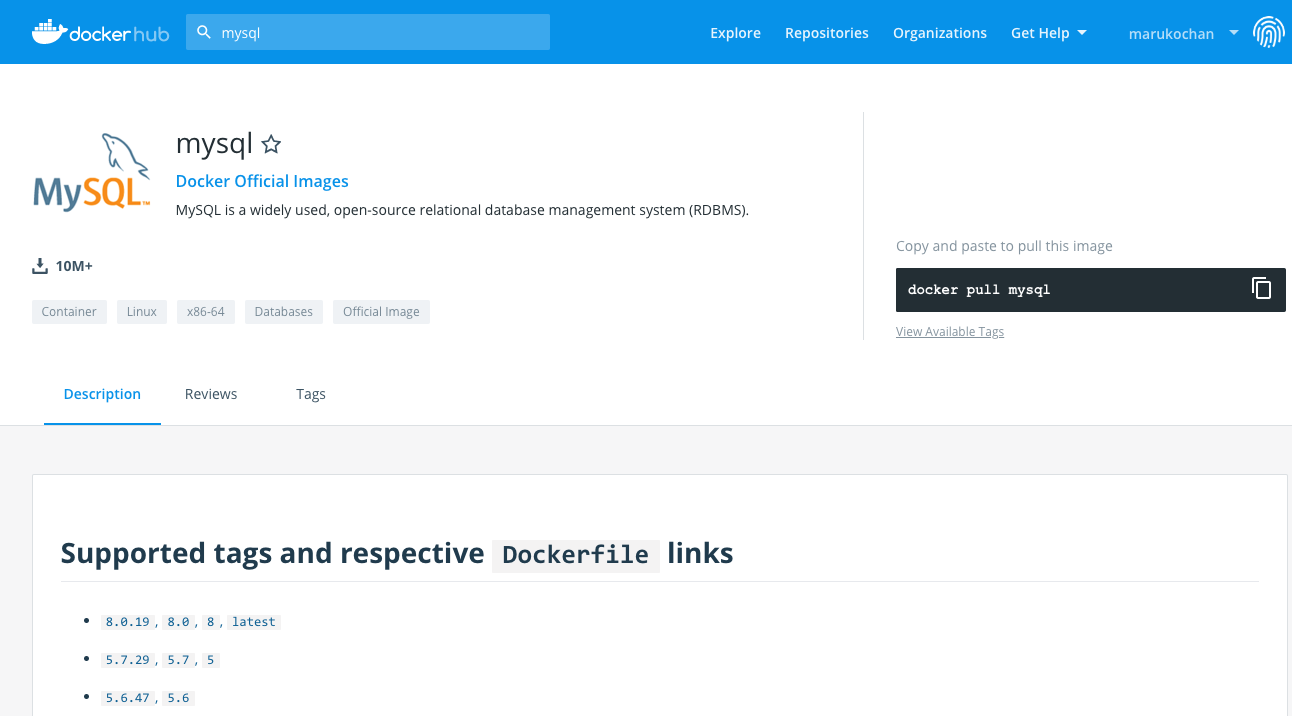Star the mysql repository
This screenshot has height=716, width=1292.
270,145
